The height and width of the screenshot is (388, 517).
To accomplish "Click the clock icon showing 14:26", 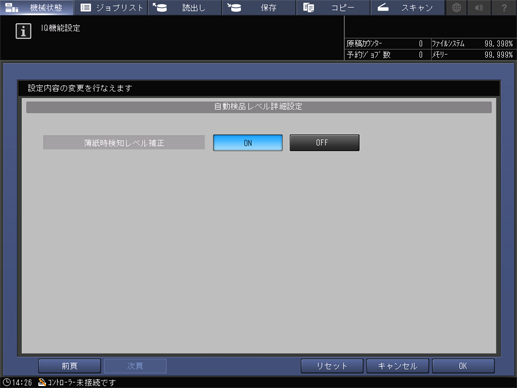I will (x=6, y=382).
